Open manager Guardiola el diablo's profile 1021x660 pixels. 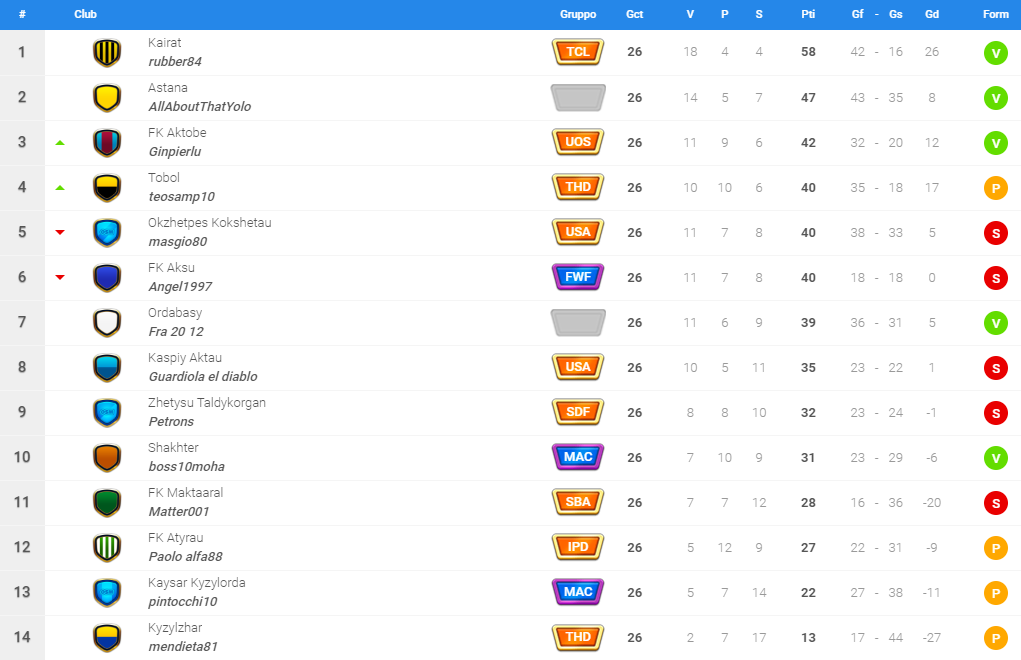pyautogui.click(x=203, y=377)
